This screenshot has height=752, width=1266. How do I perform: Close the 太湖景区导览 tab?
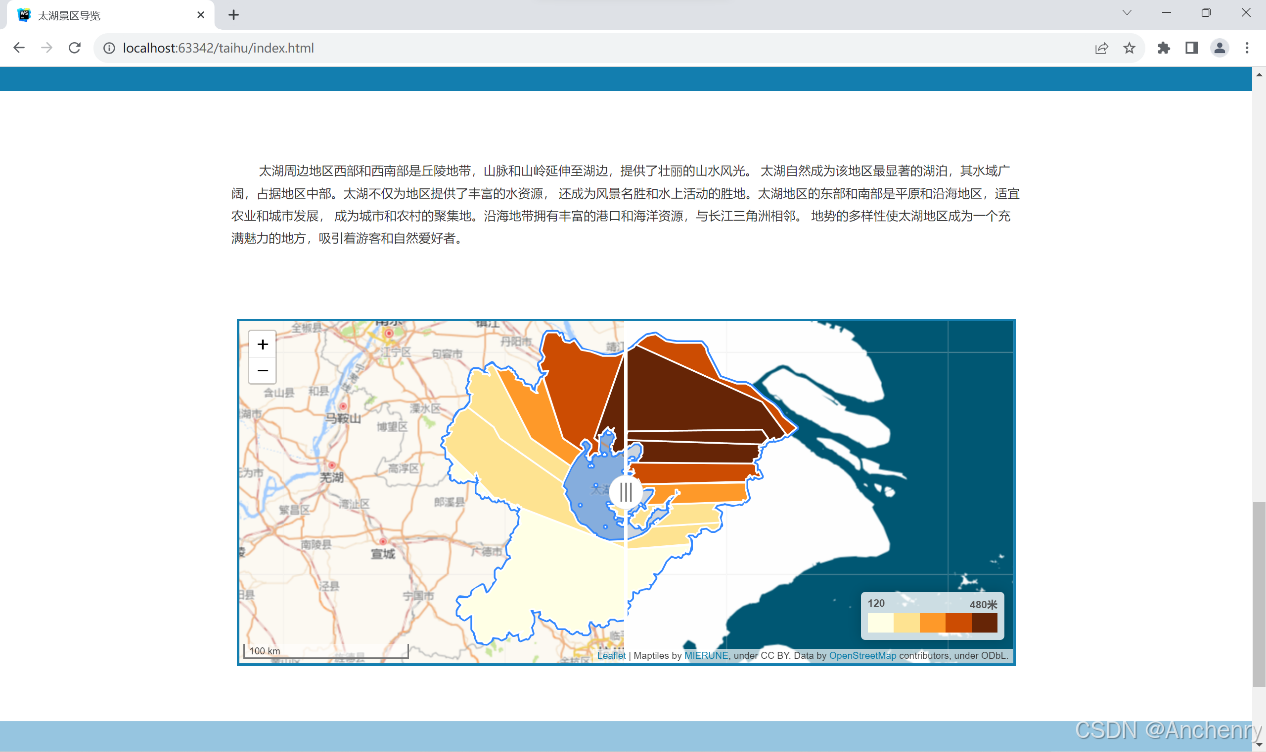click(201, 15)
